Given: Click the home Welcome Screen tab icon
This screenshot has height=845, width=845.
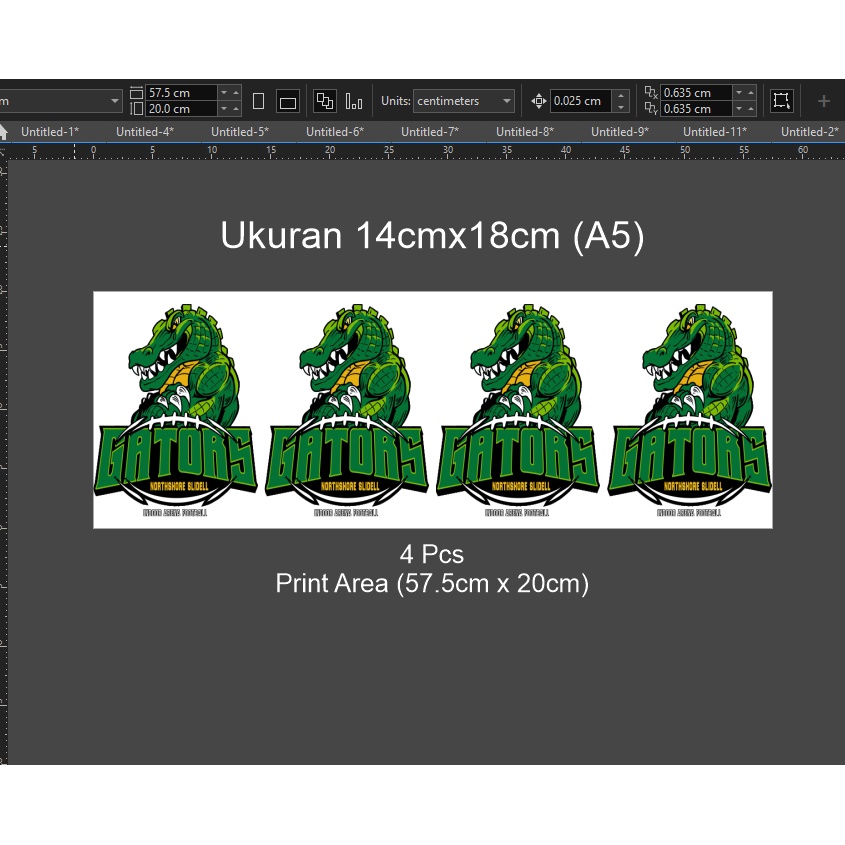Looking at the screenshot, I should point(4,131).
